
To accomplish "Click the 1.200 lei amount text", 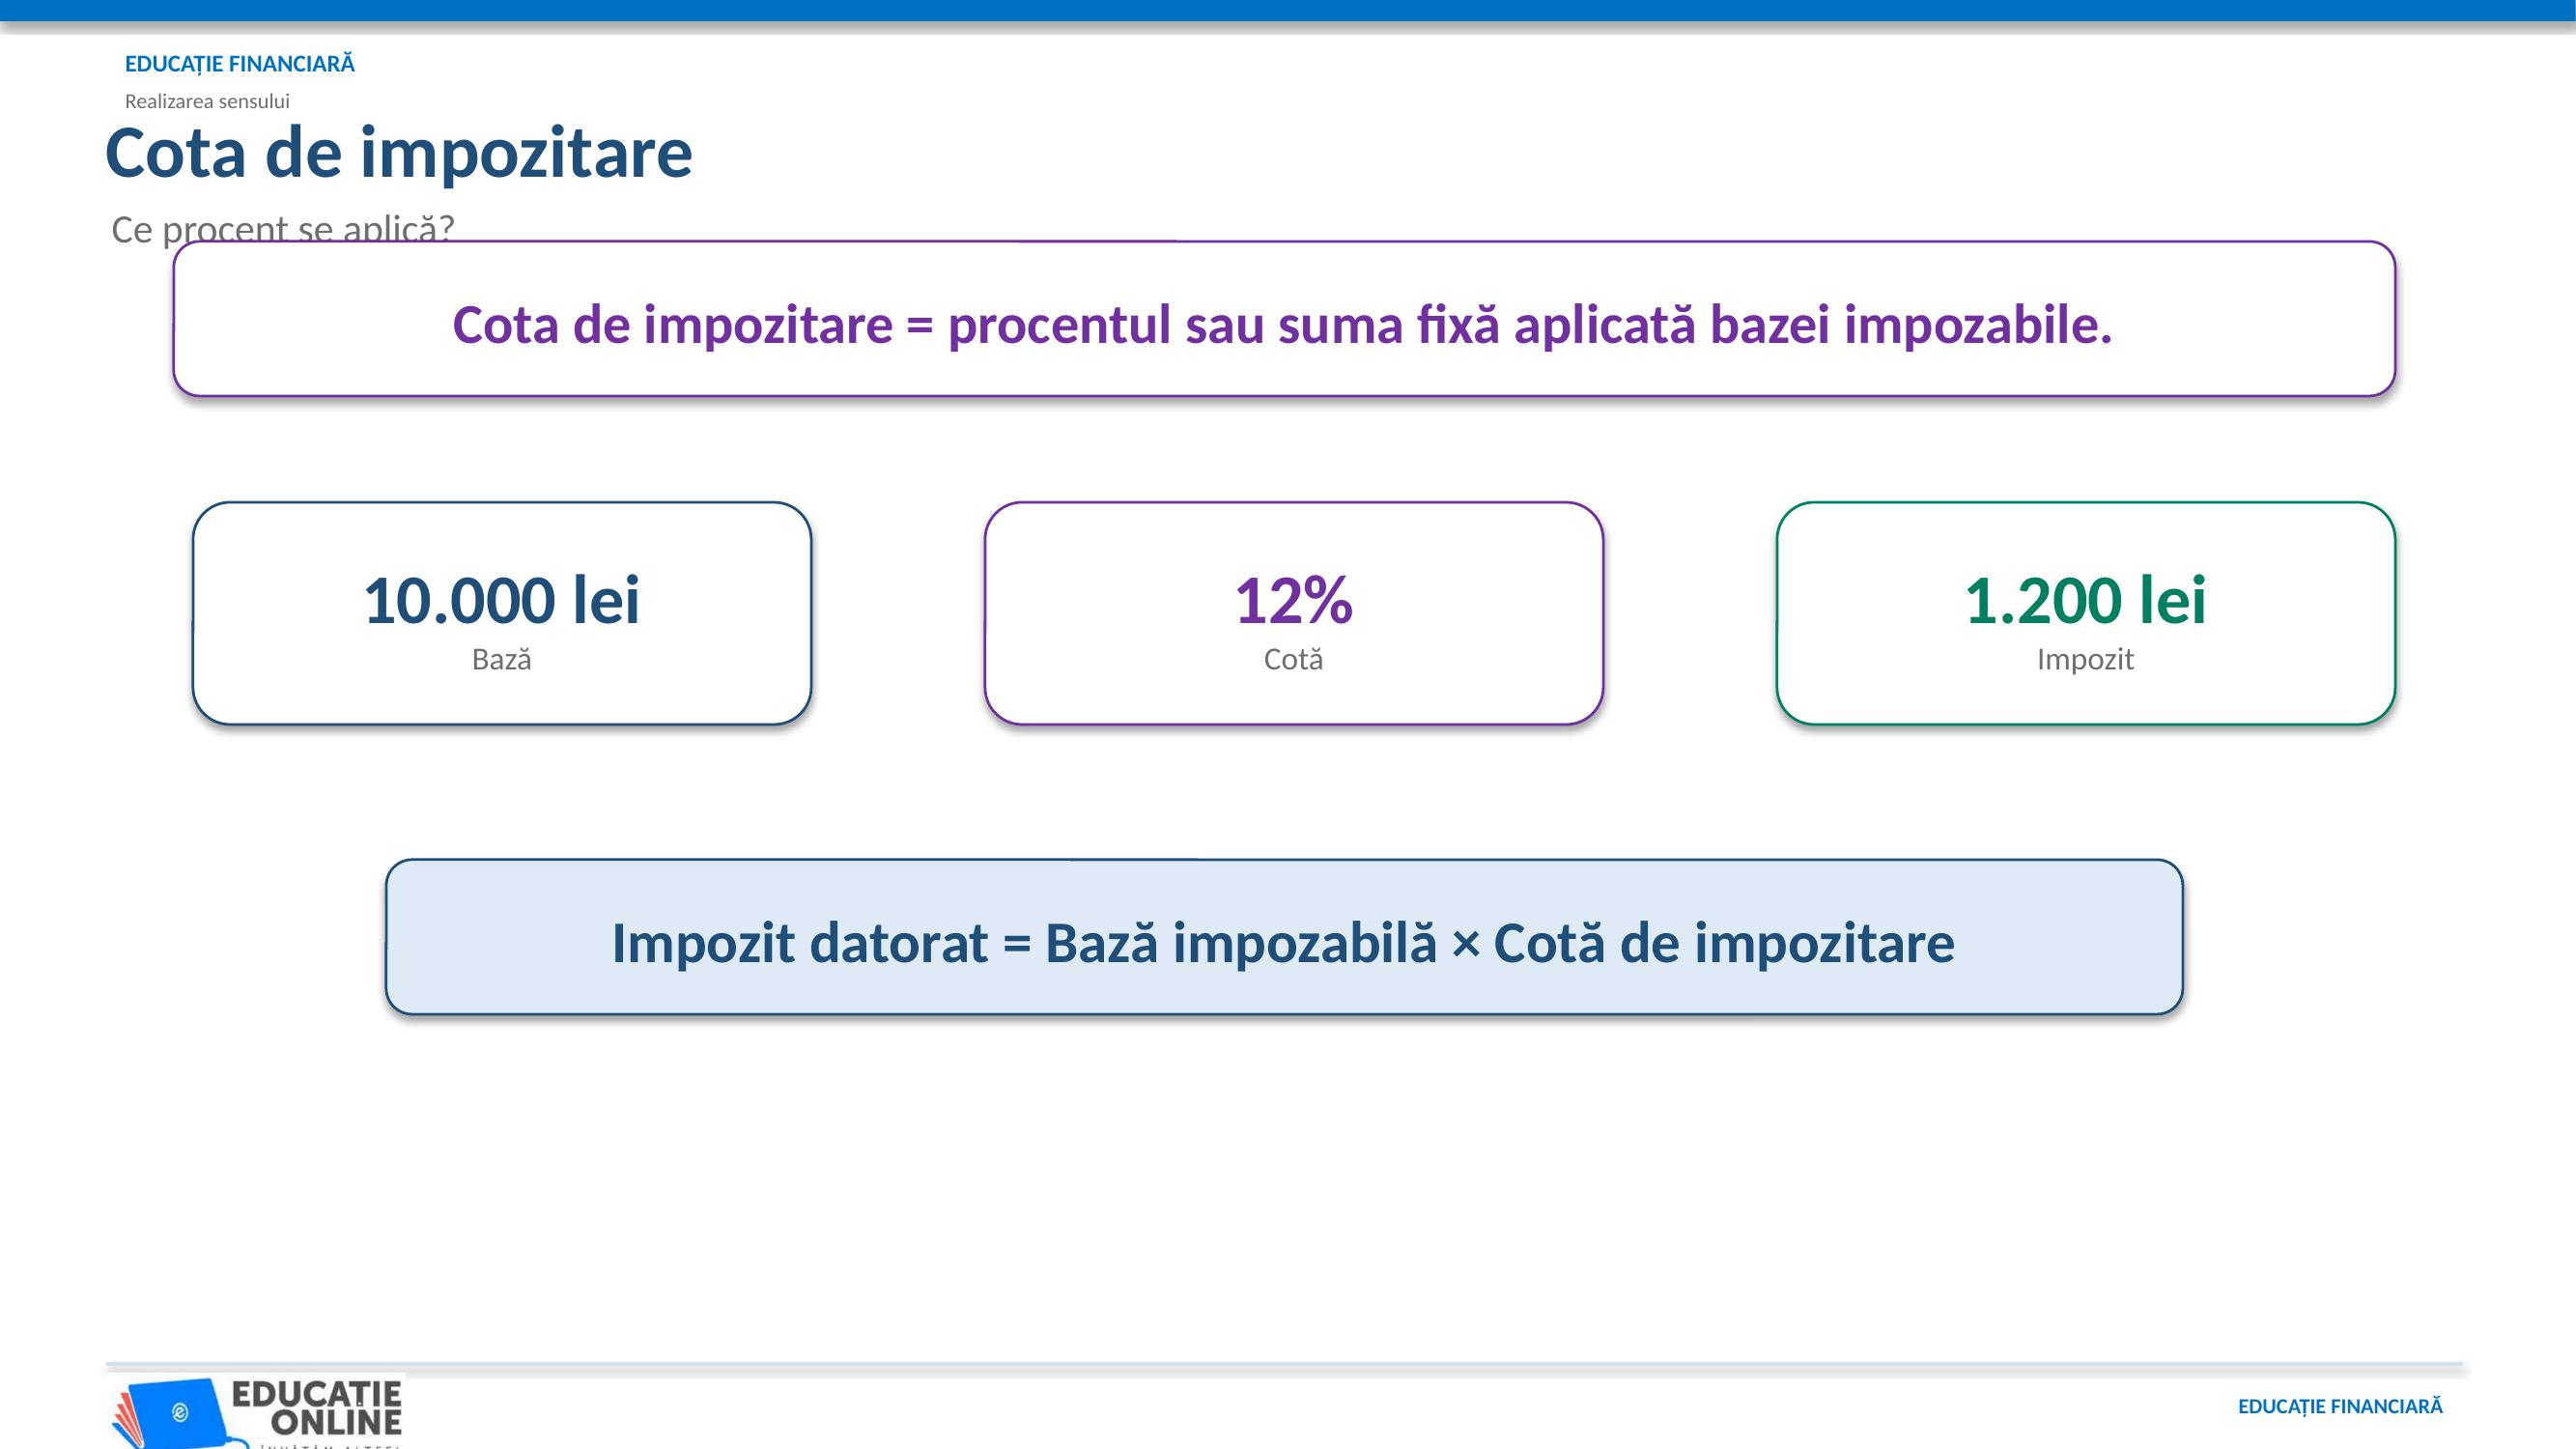I will (2085, 601).
